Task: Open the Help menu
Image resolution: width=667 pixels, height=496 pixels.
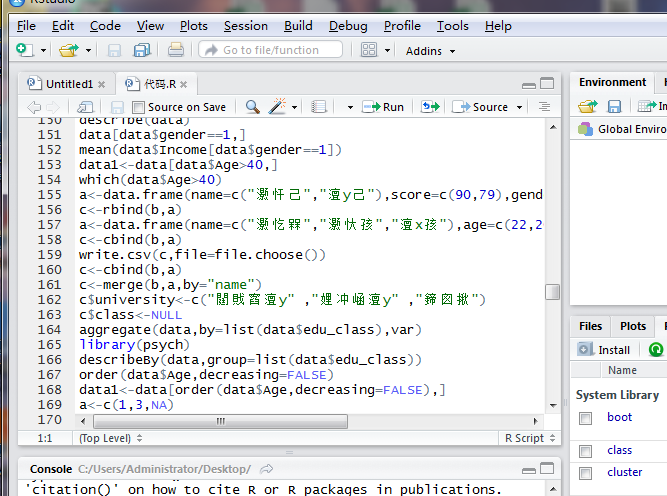Action: click(498, 26)
